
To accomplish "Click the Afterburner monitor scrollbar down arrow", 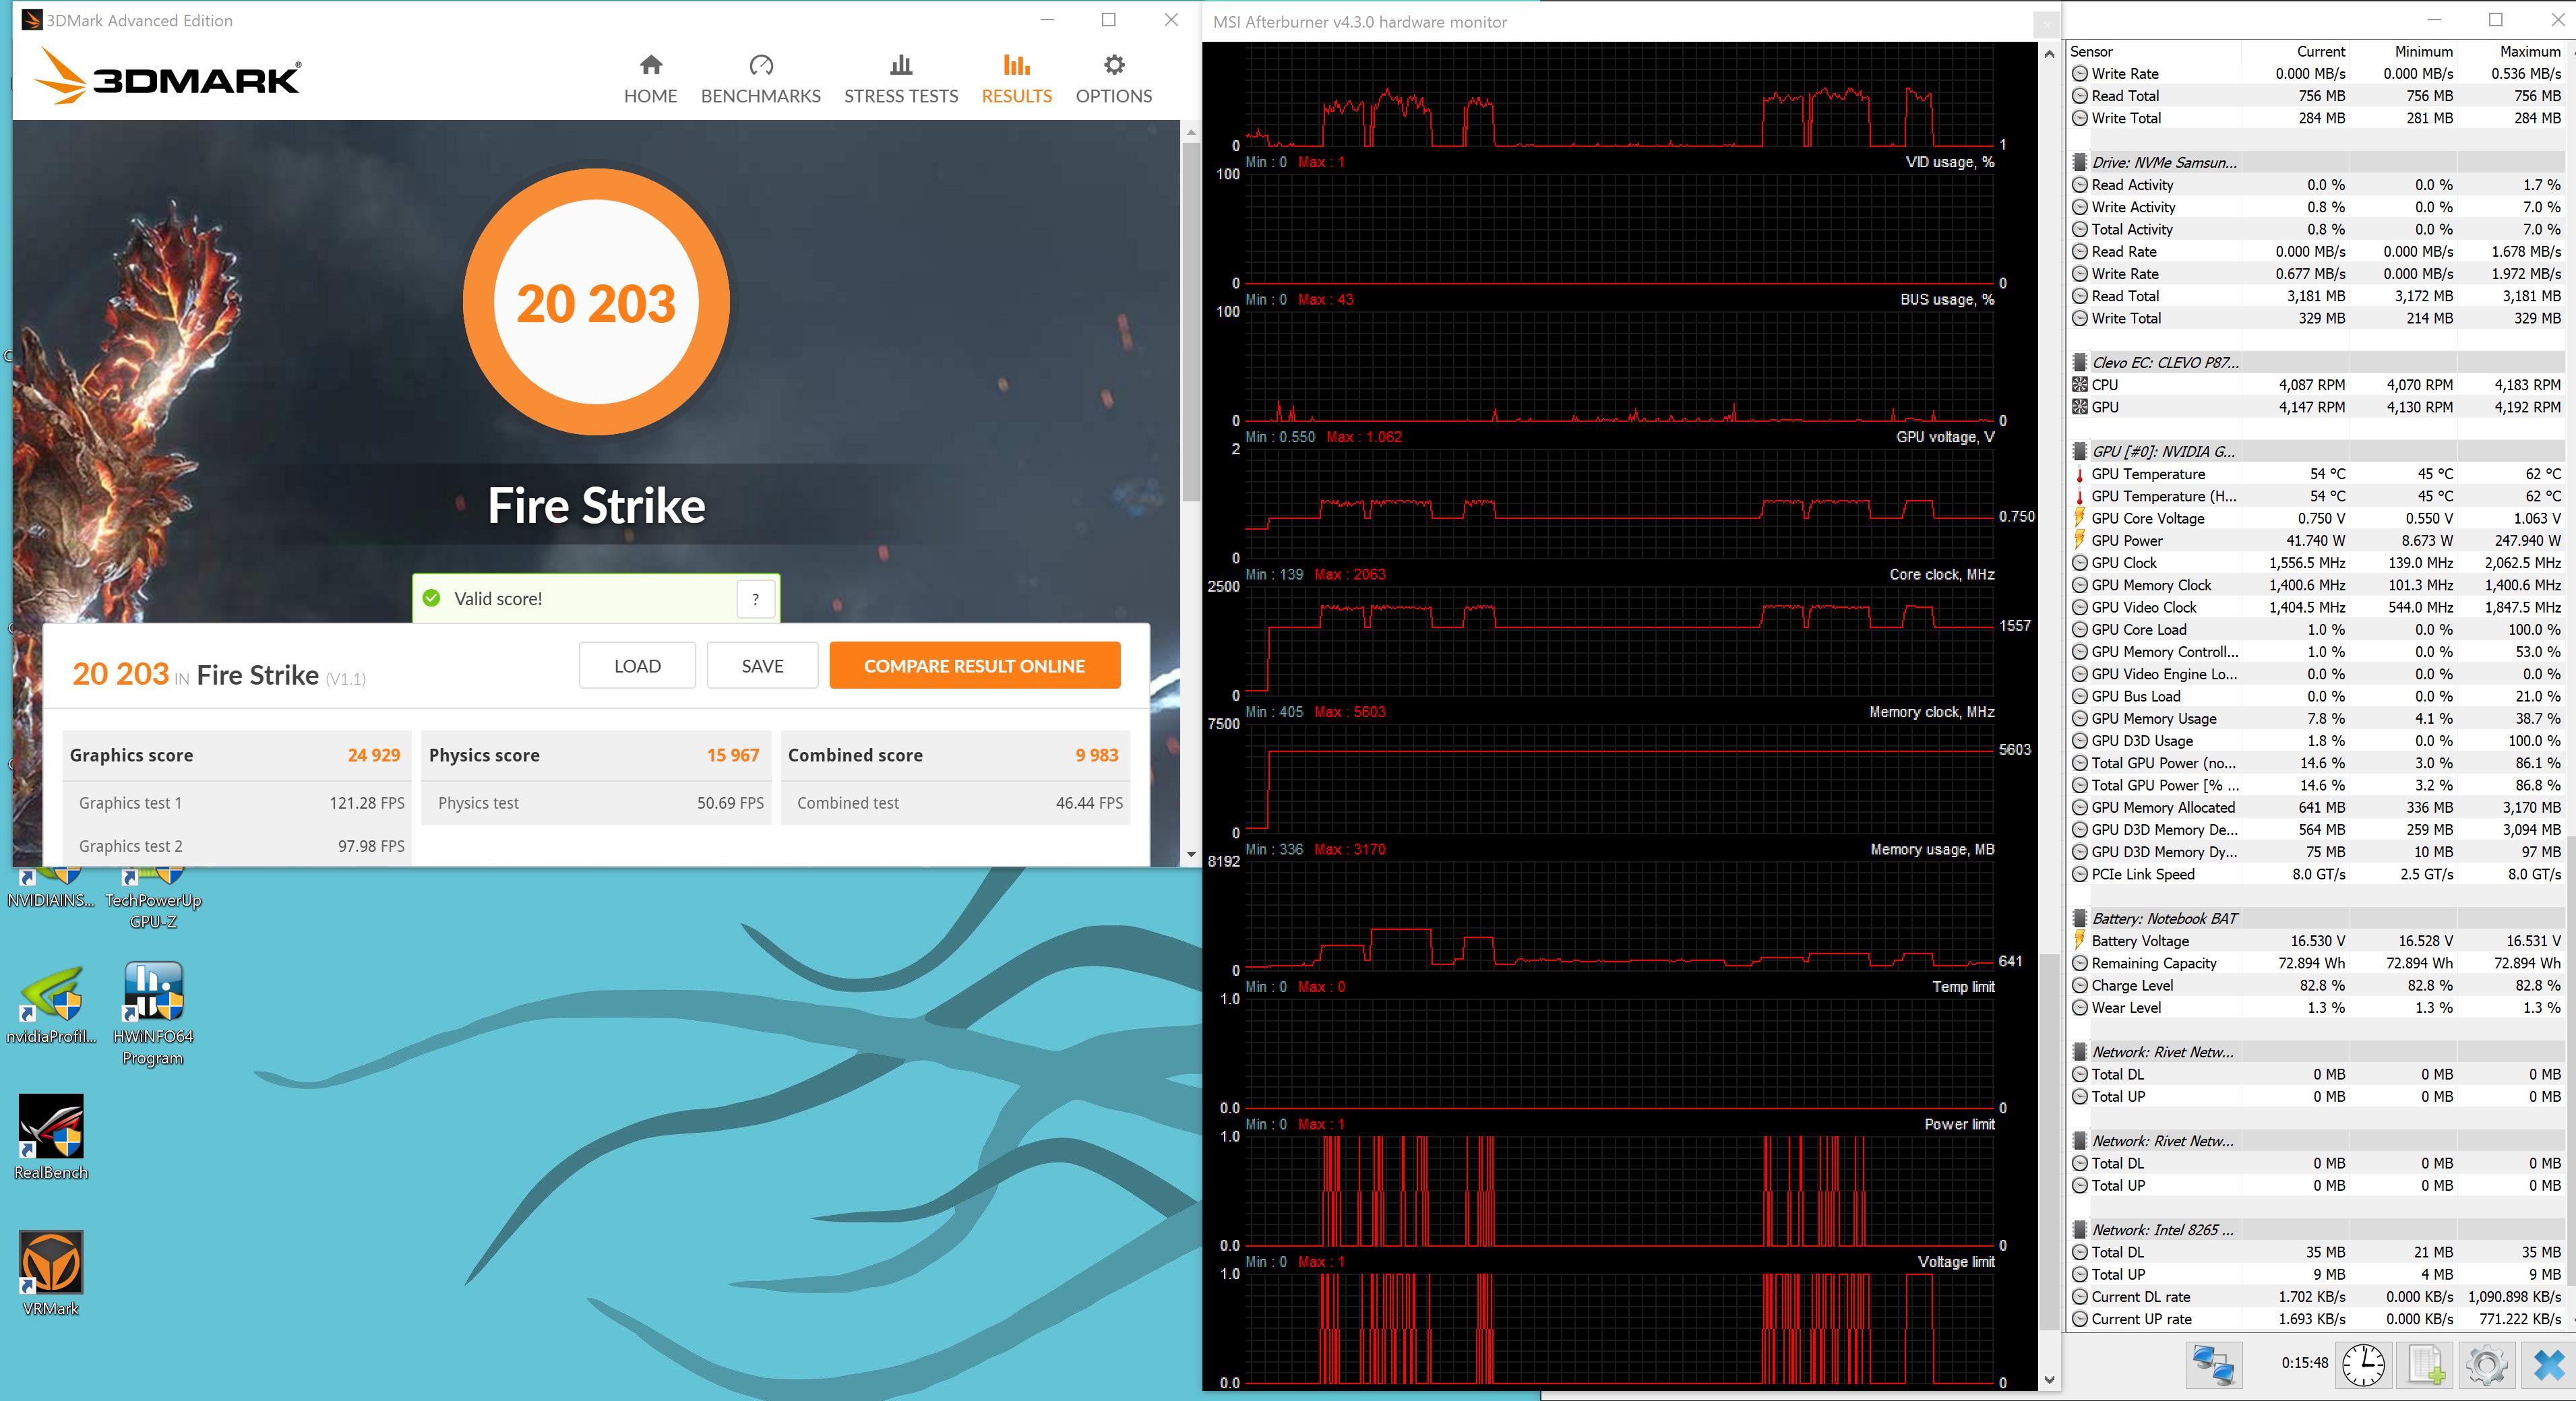I will (x=2049, y=1380).
